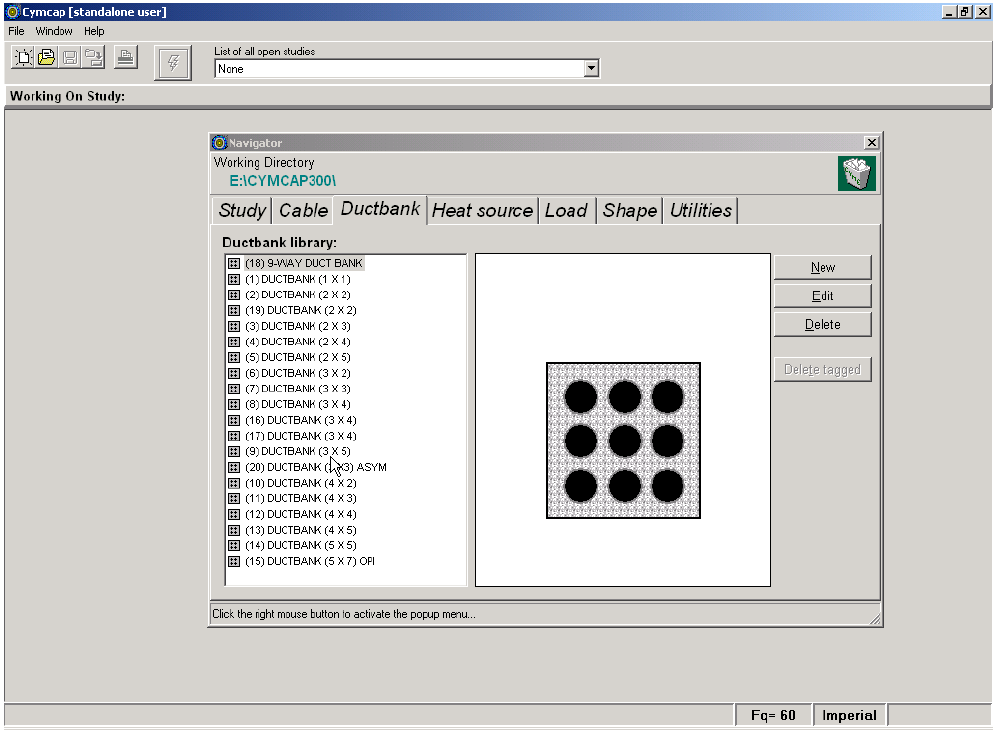Click the grid icon beside (10) DUCTBANK (4 X 2)
Image resolution: width=996 pixels, height=730 pixels.
(234, 483)
